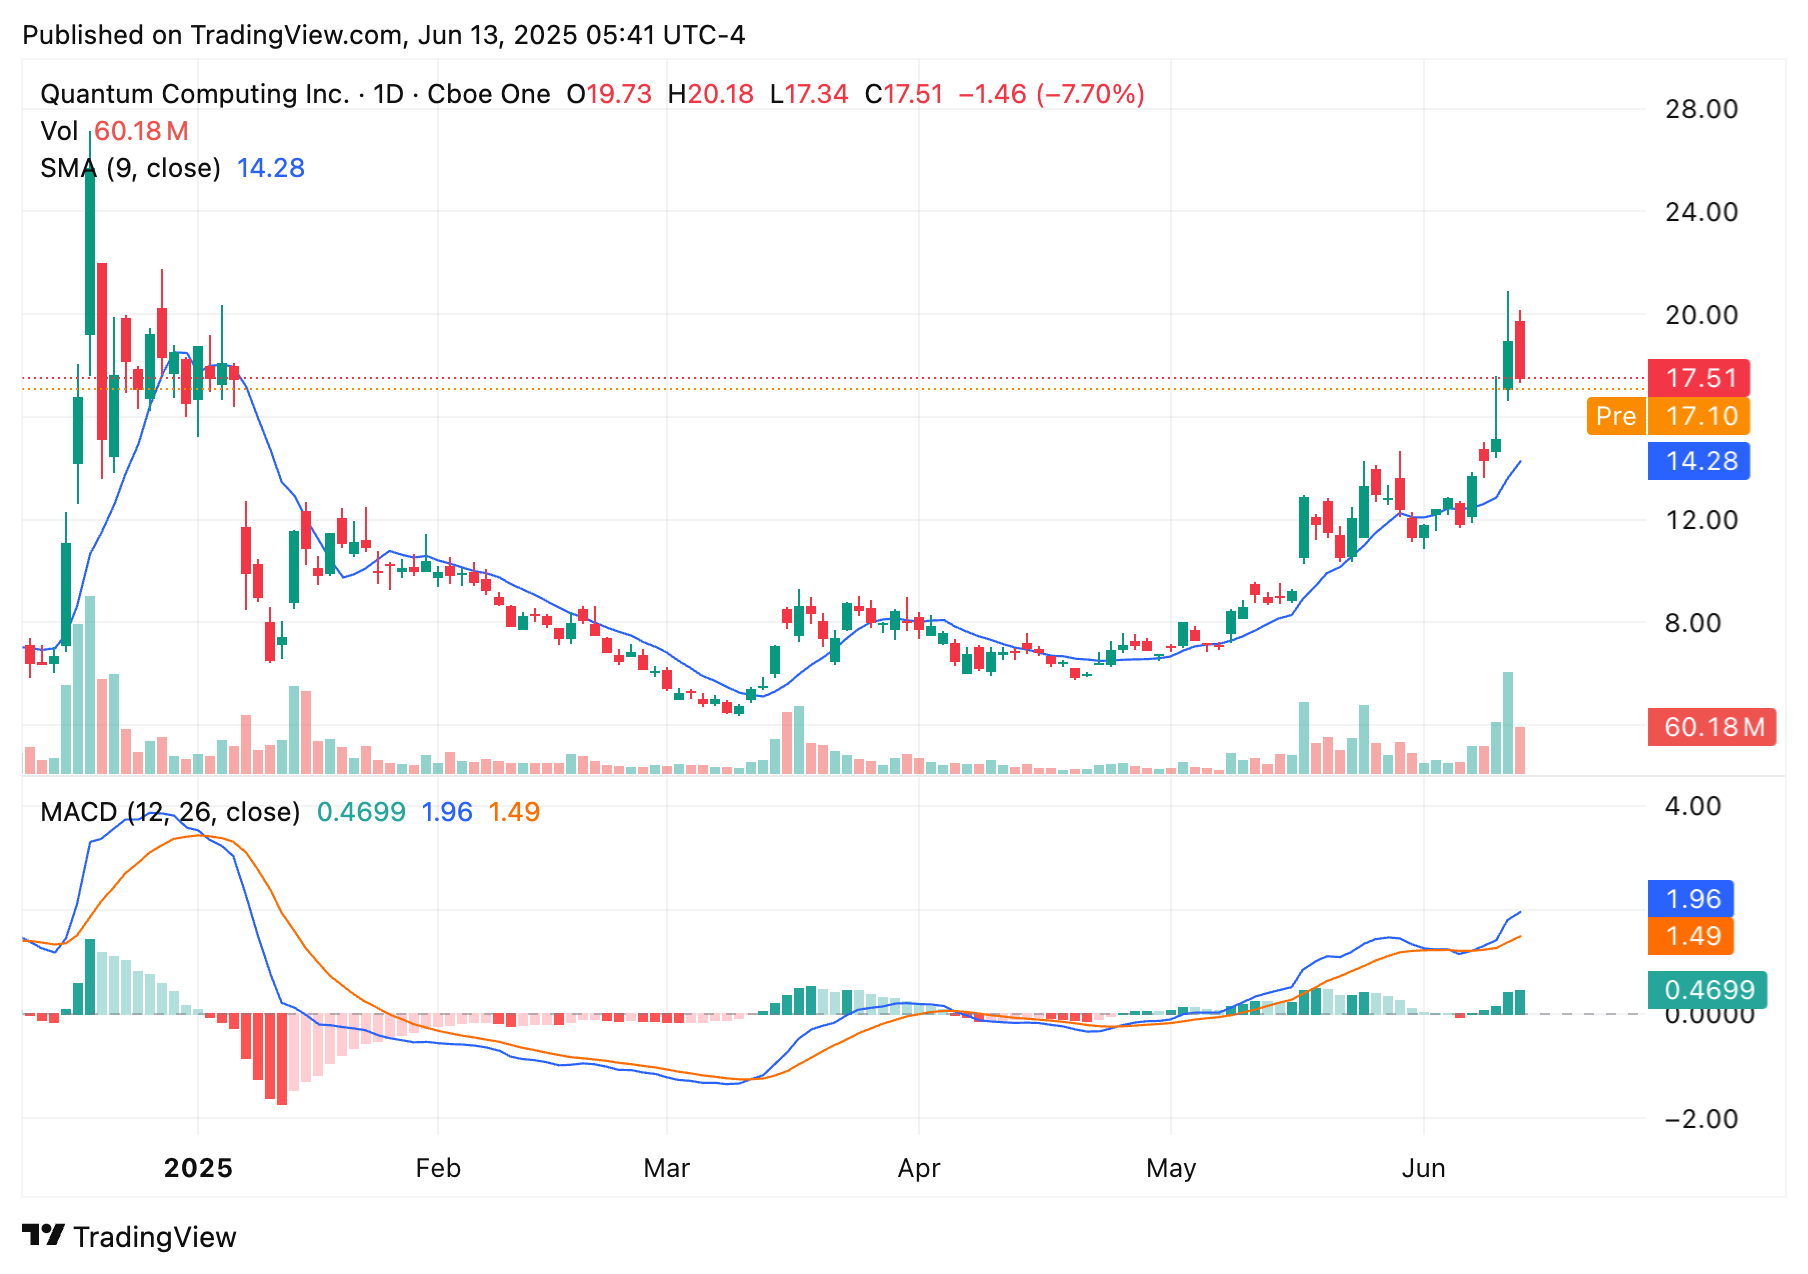Click the low price value L17.34
Image resolution: width=1808 pixels, height=1274 pixels.
pos(809,94)
